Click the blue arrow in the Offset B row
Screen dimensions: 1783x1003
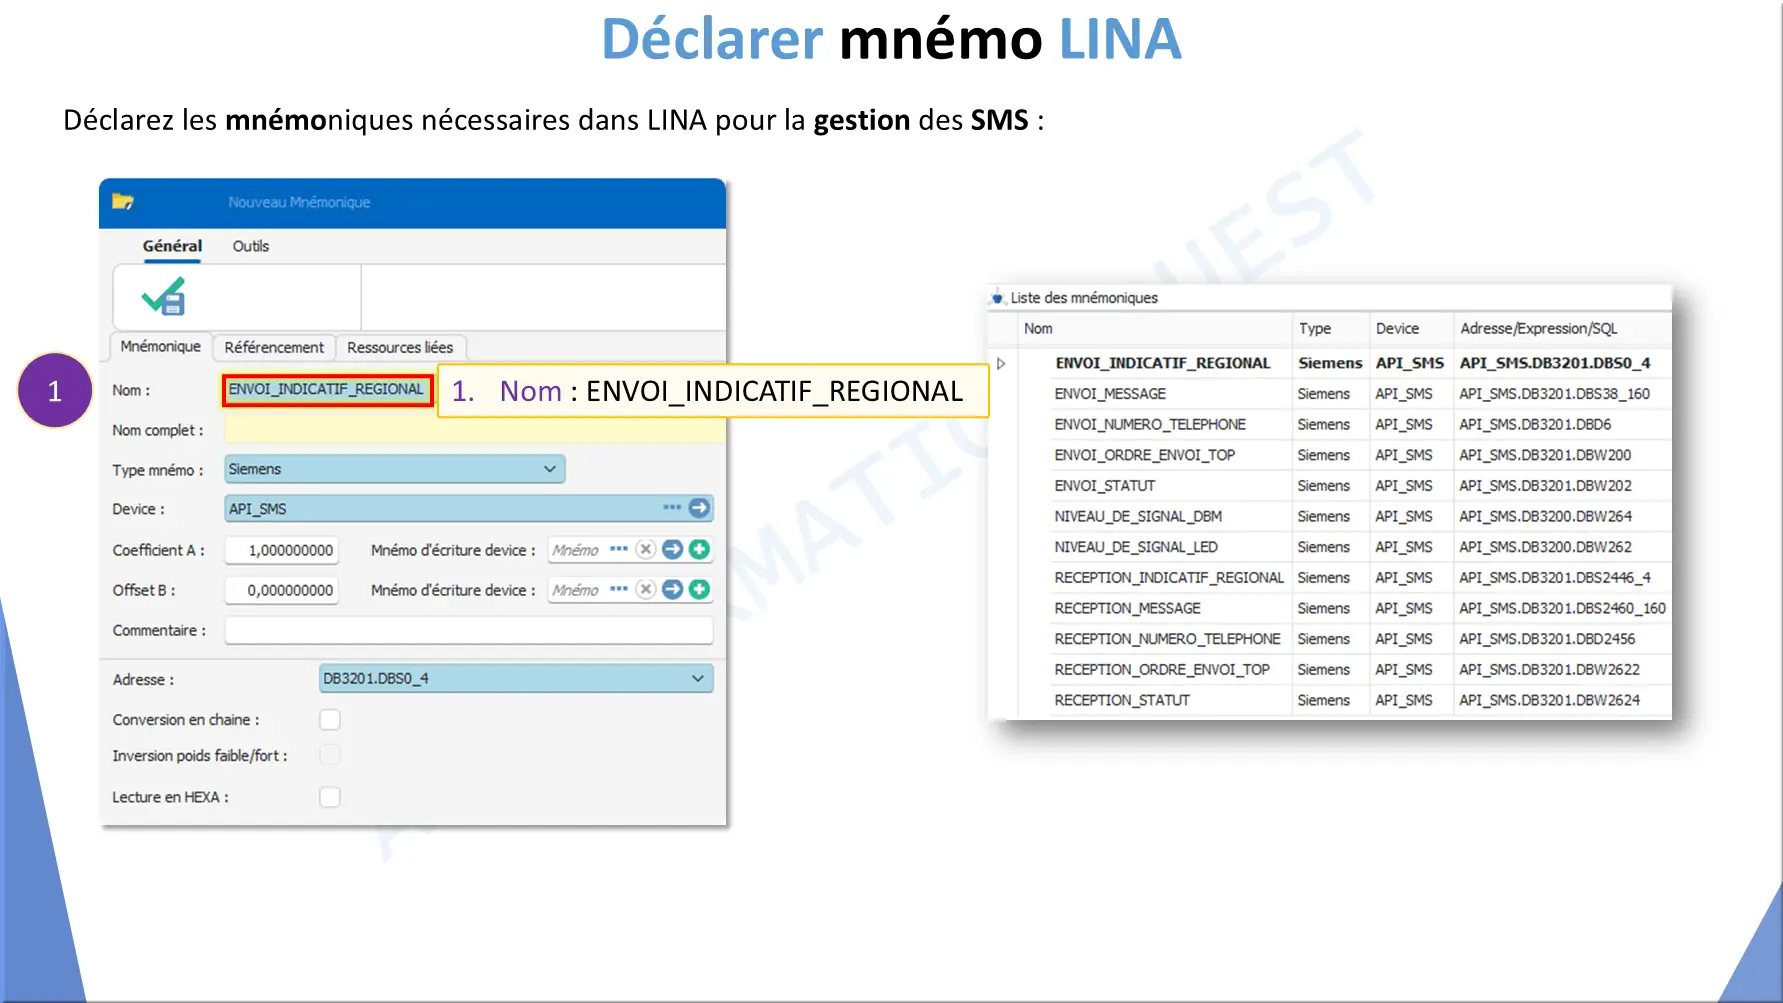coord(673,590)
